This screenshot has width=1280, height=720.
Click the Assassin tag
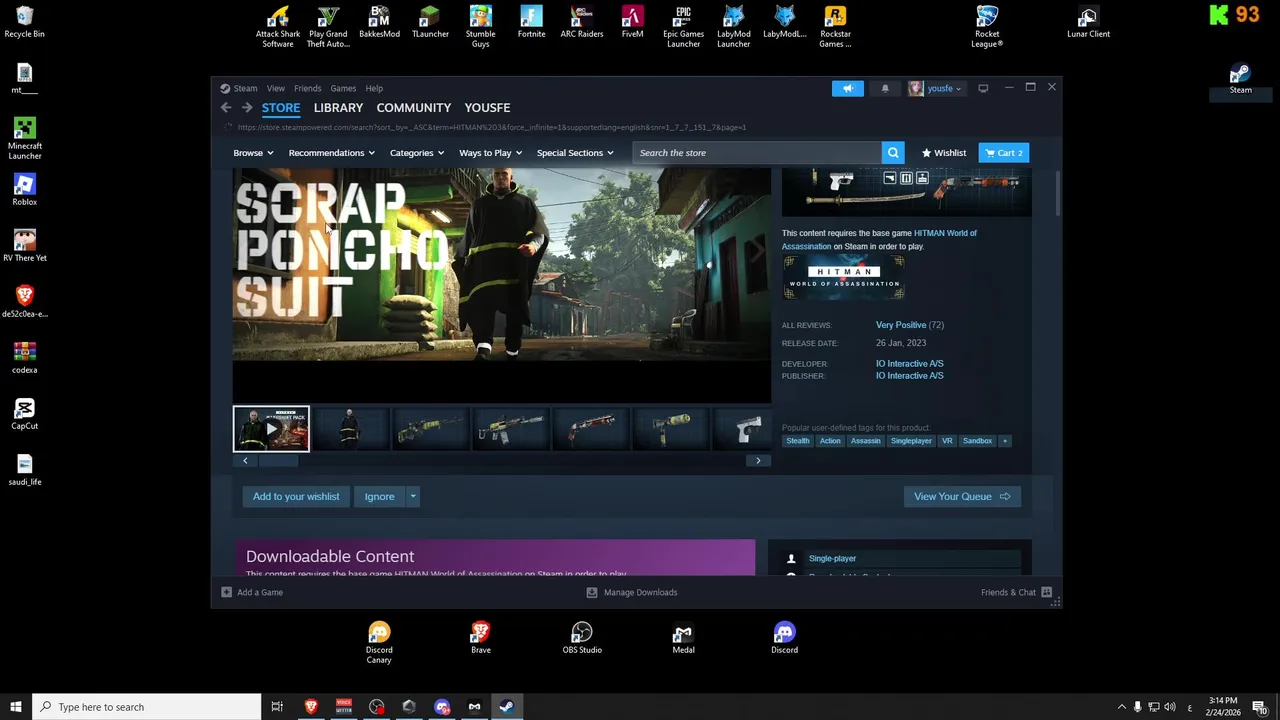[x=866, y=441]
